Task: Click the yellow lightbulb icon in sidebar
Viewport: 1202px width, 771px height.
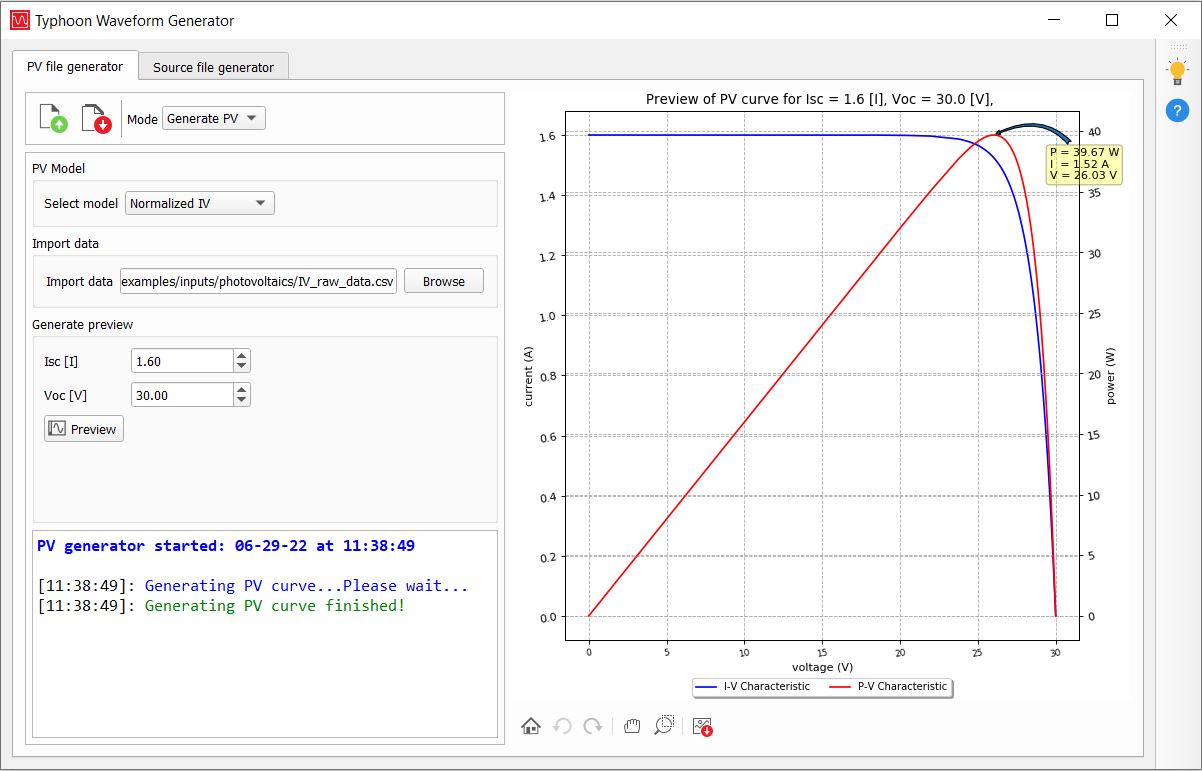Action: (x=1177, y=72)
